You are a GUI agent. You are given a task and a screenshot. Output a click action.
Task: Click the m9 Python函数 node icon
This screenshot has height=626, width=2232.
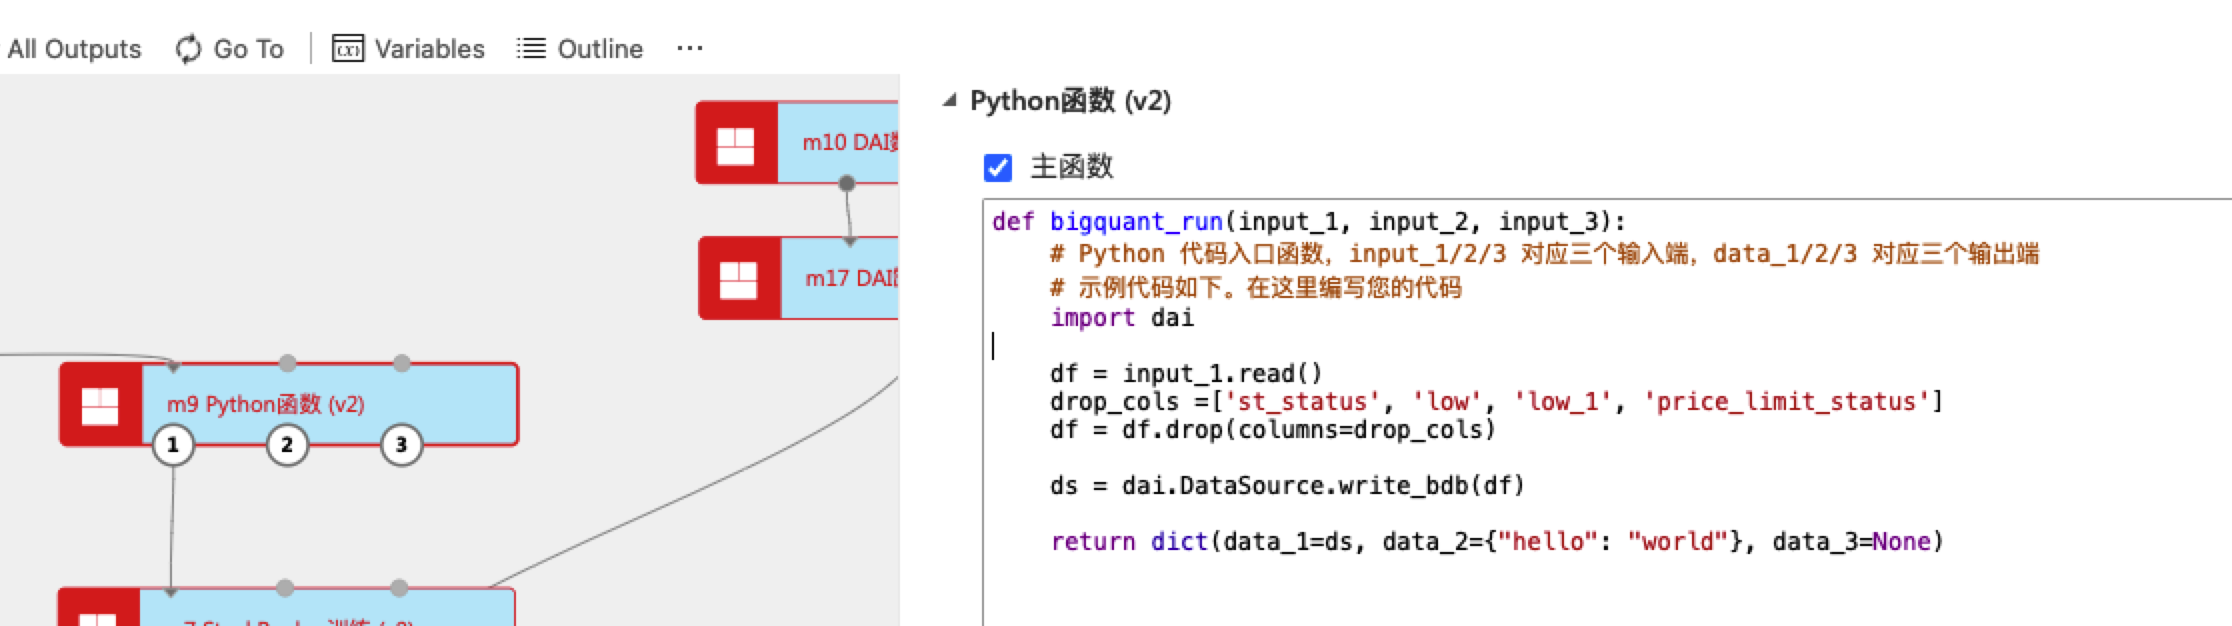(100, 405)
